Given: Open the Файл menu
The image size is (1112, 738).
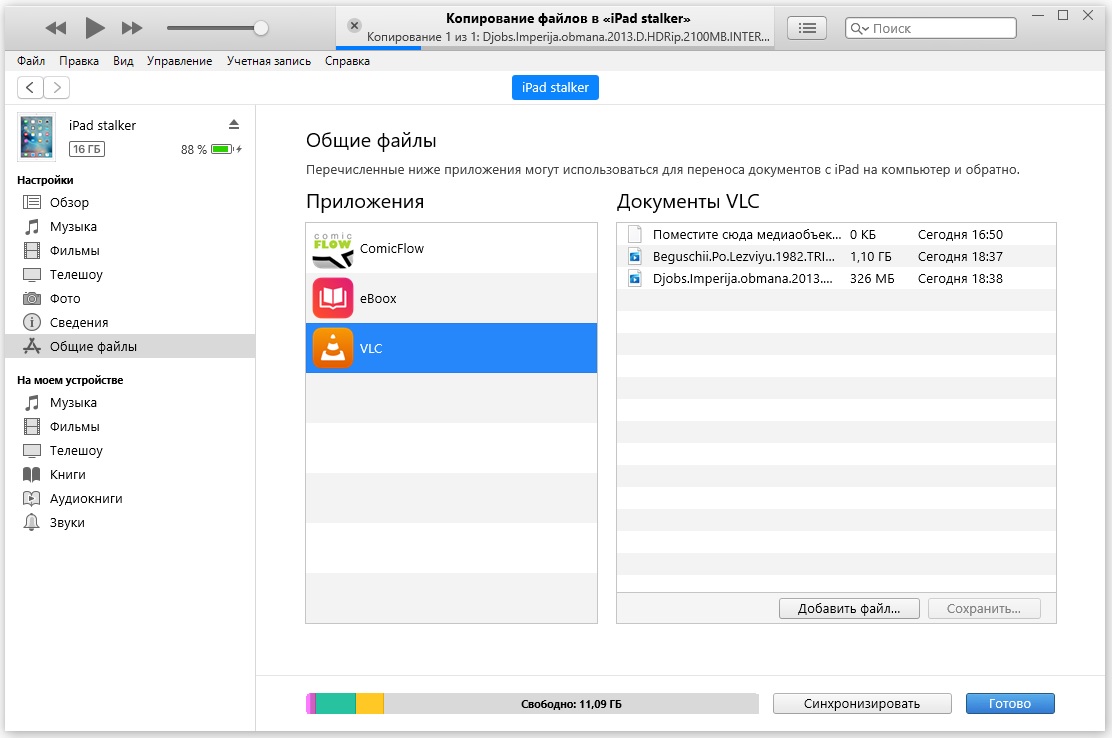Looking at the screenshot, I should click(x=31, y=61).
